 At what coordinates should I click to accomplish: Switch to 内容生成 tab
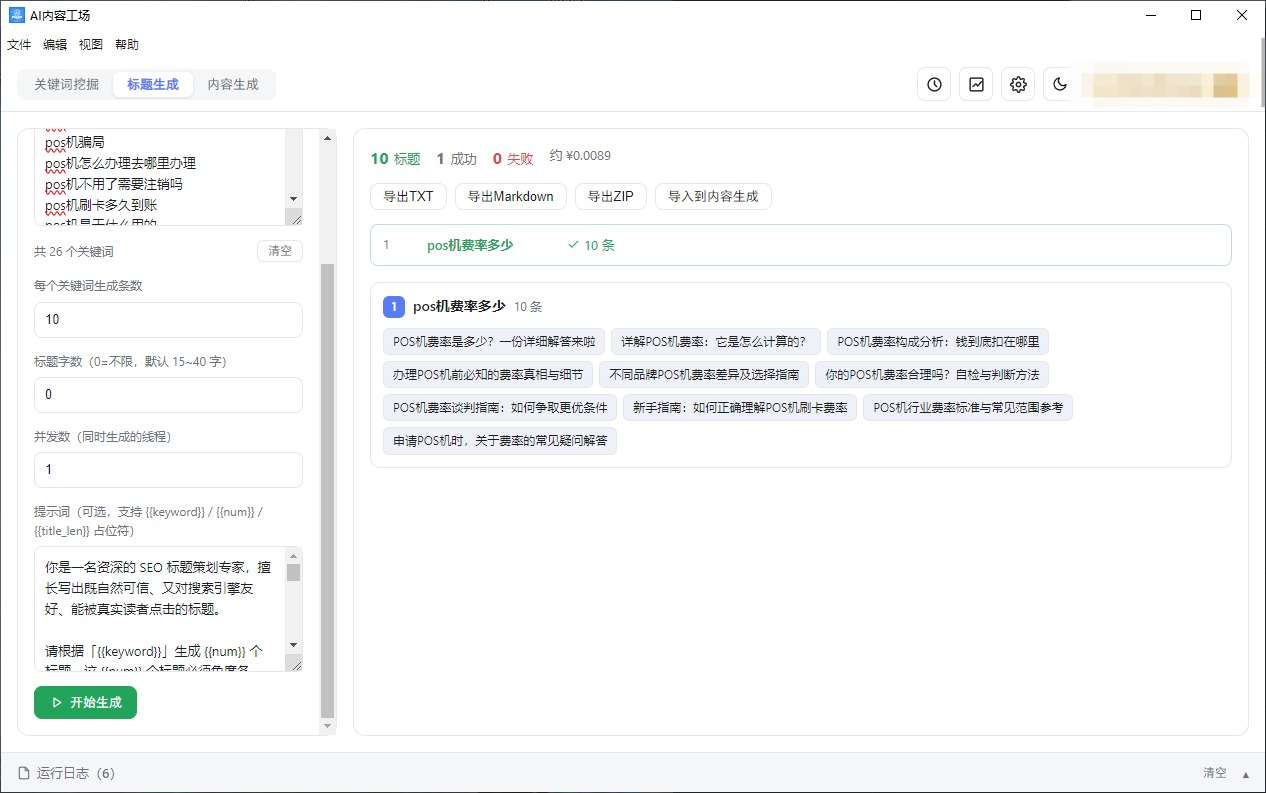coord(233,85)
